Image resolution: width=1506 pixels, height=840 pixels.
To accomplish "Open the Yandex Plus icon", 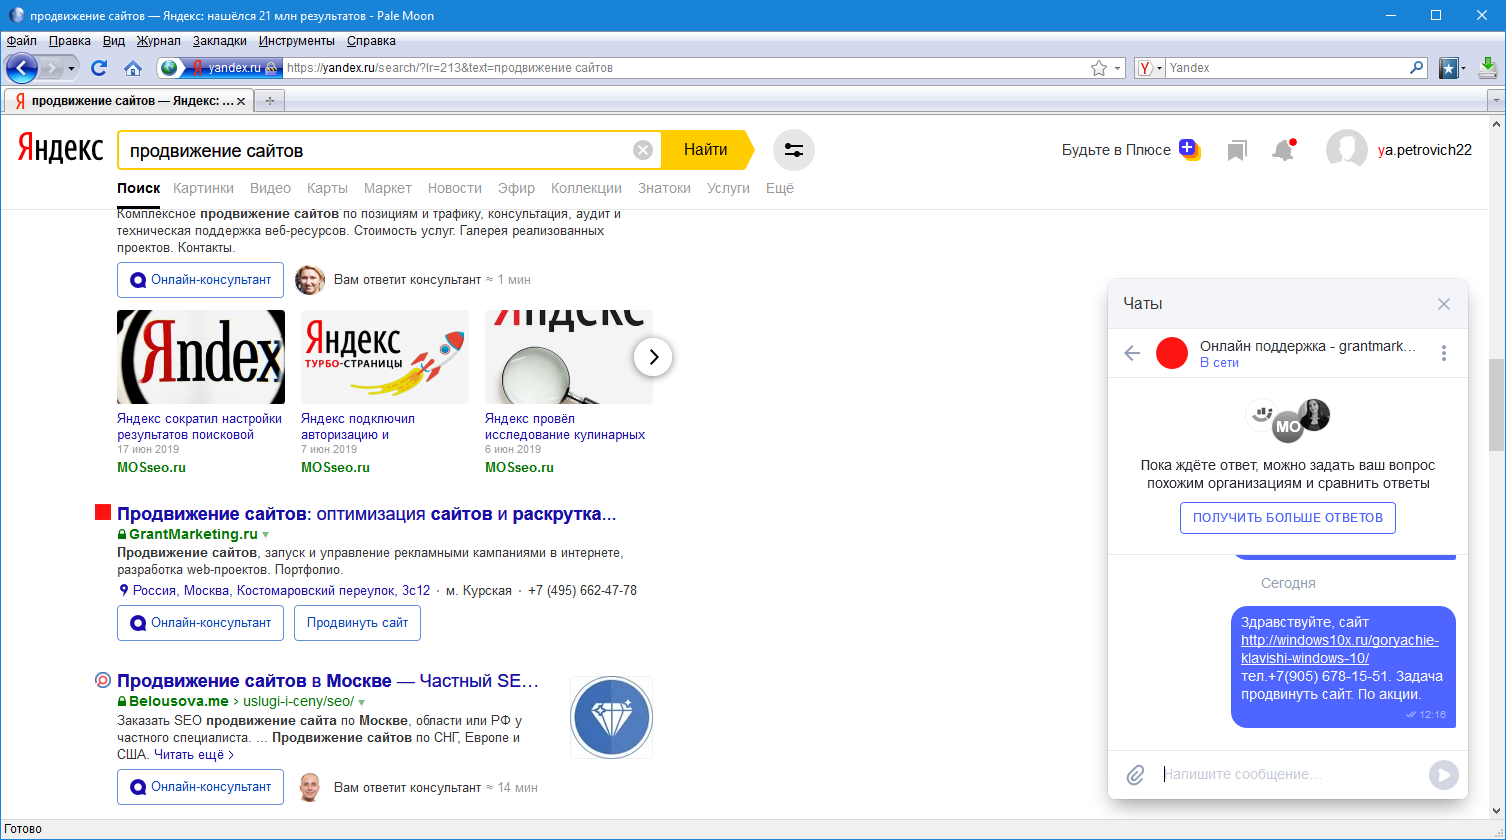I will click(x=1189, y=149).
